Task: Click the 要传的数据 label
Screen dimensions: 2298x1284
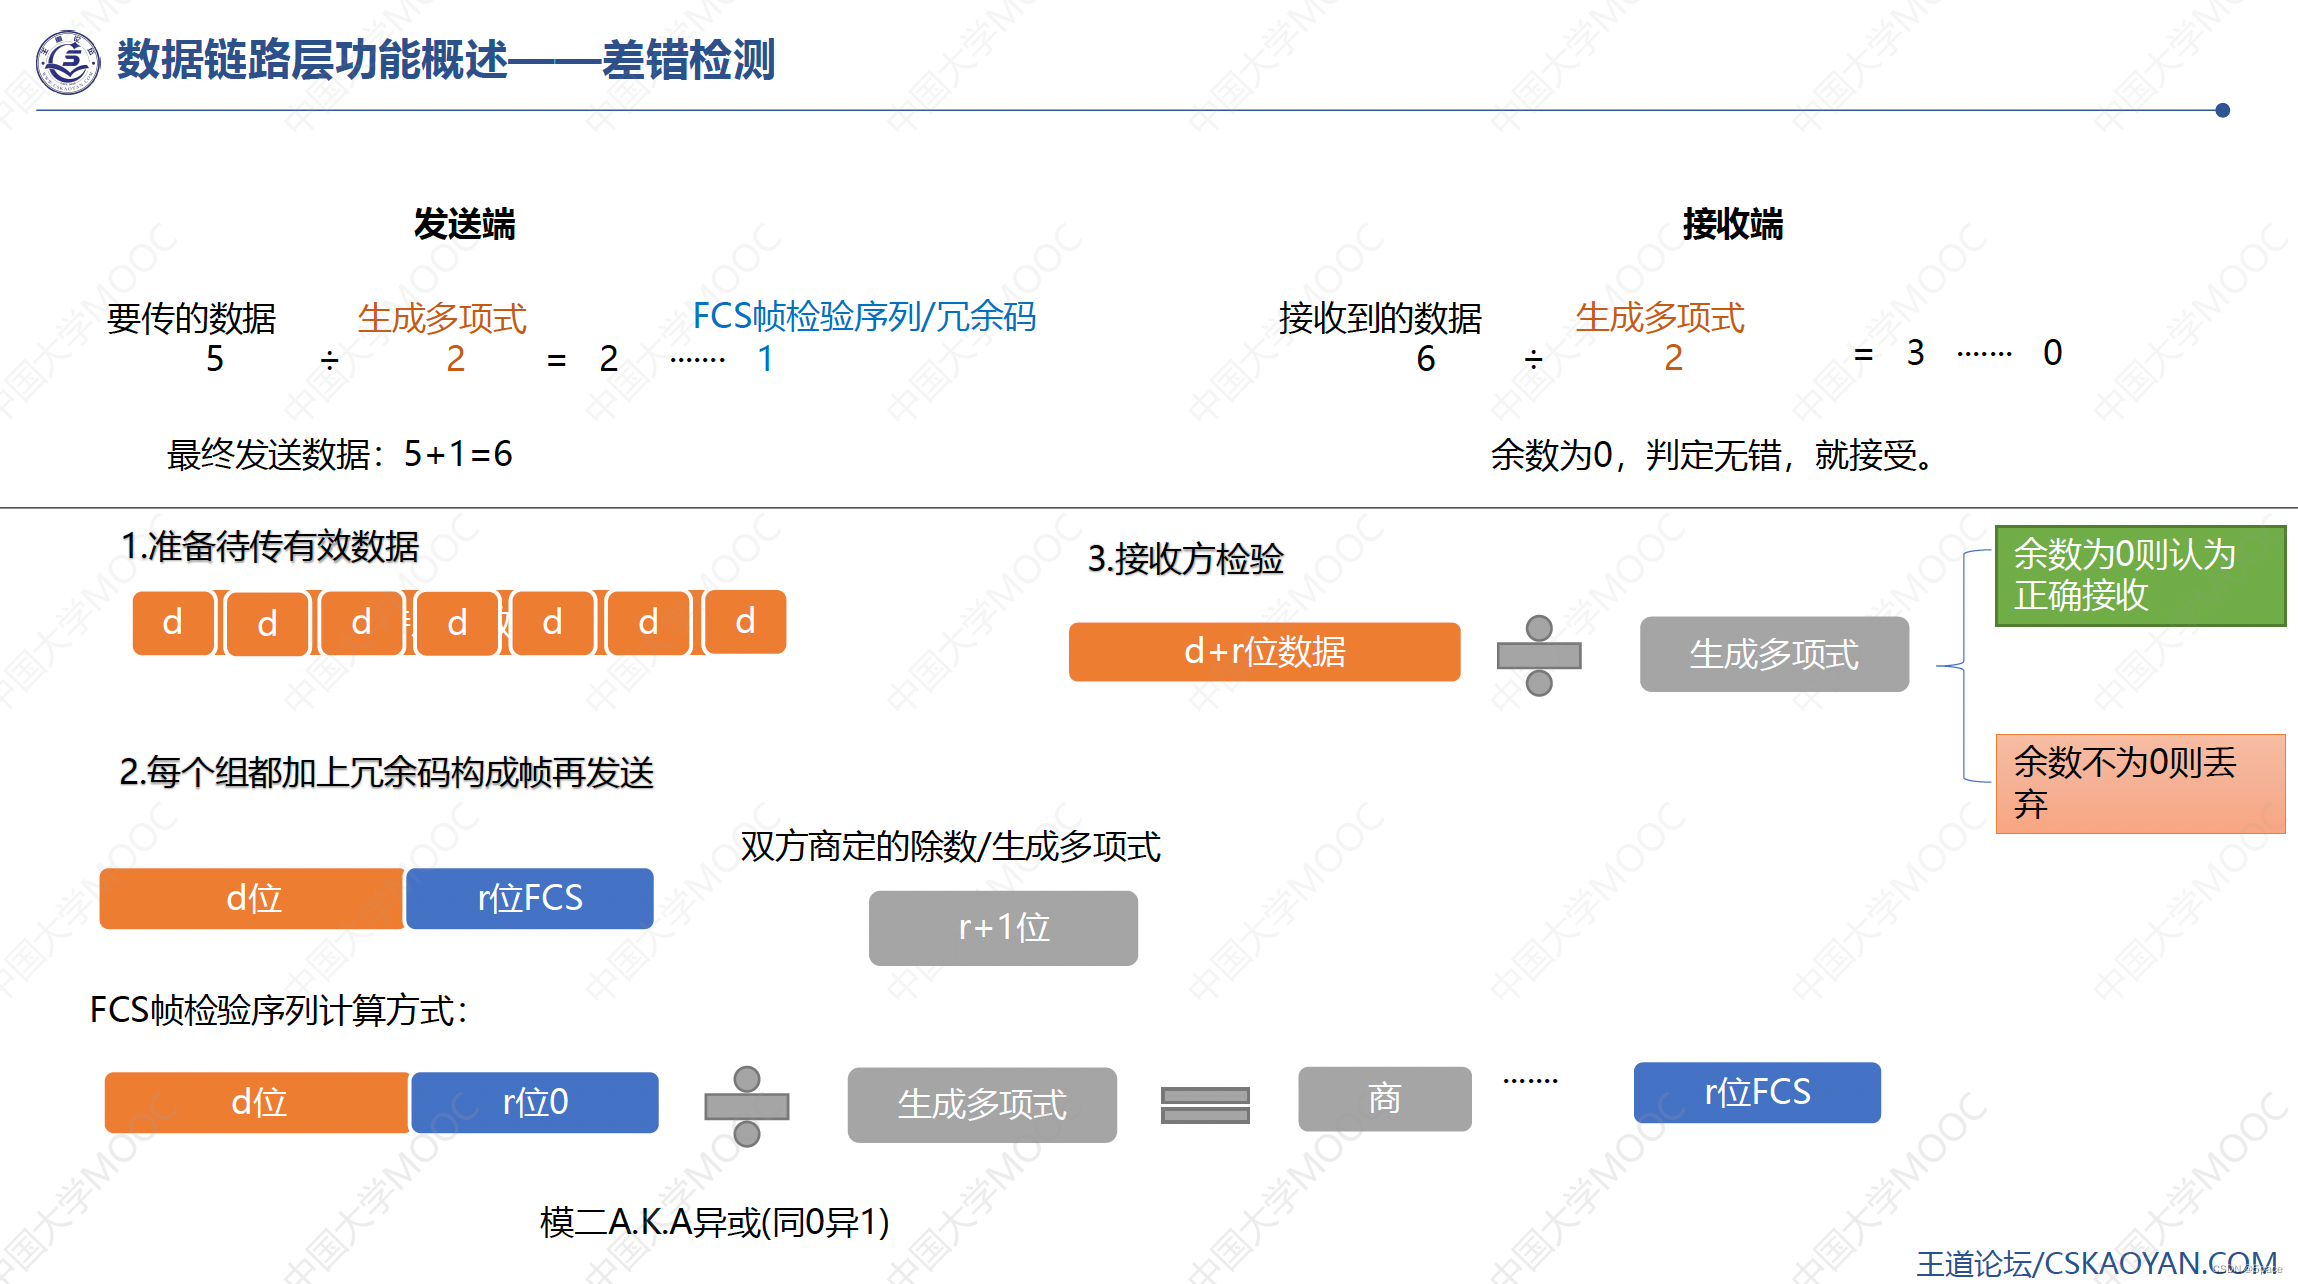Action: [x=191, y=319]
